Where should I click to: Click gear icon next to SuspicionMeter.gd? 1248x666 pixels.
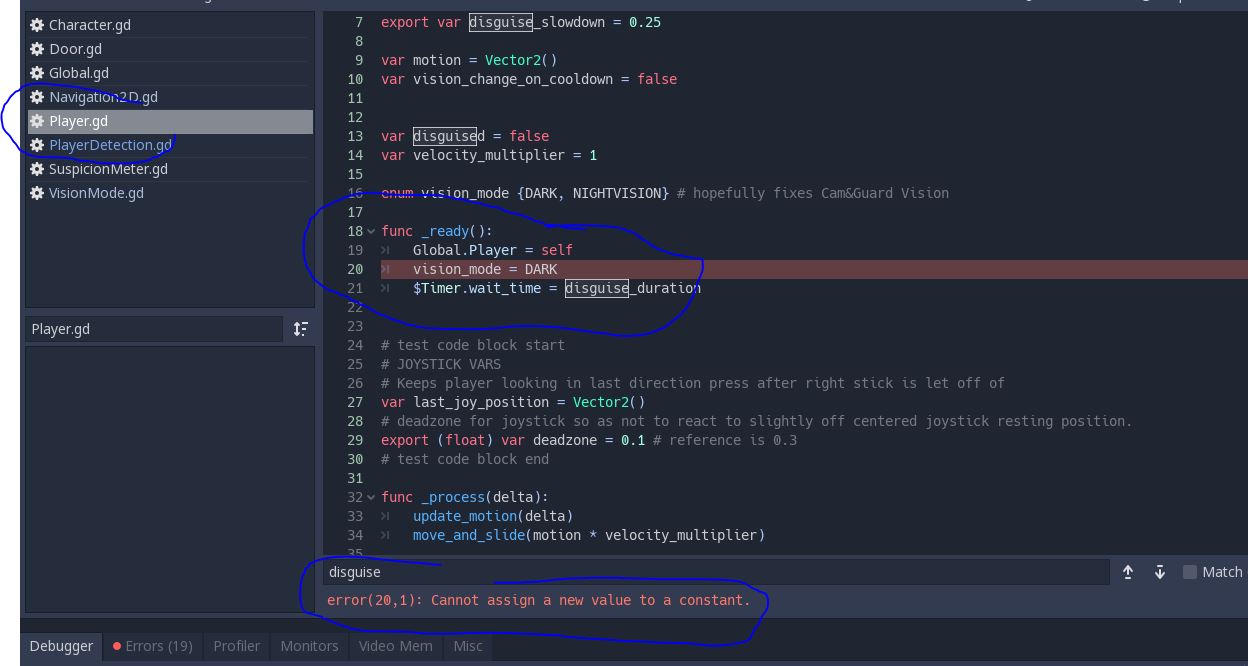click(x=37, y=169)
